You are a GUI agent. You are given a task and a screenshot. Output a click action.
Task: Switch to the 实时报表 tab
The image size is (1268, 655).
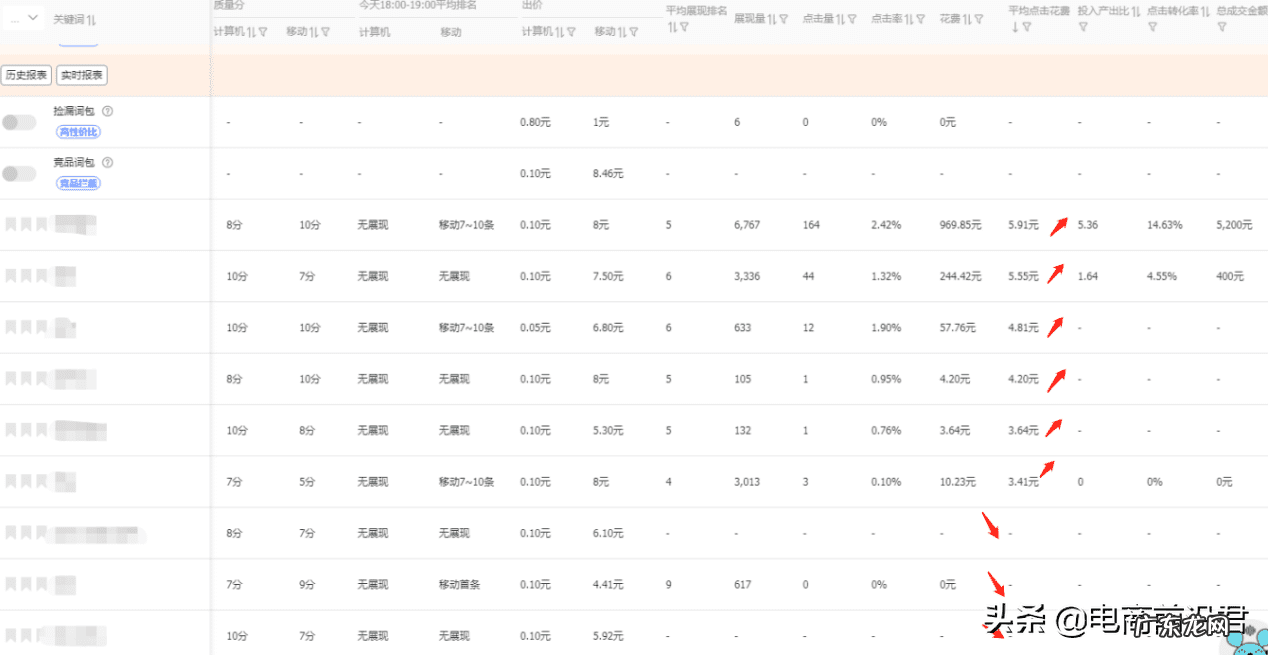point(81,75)
